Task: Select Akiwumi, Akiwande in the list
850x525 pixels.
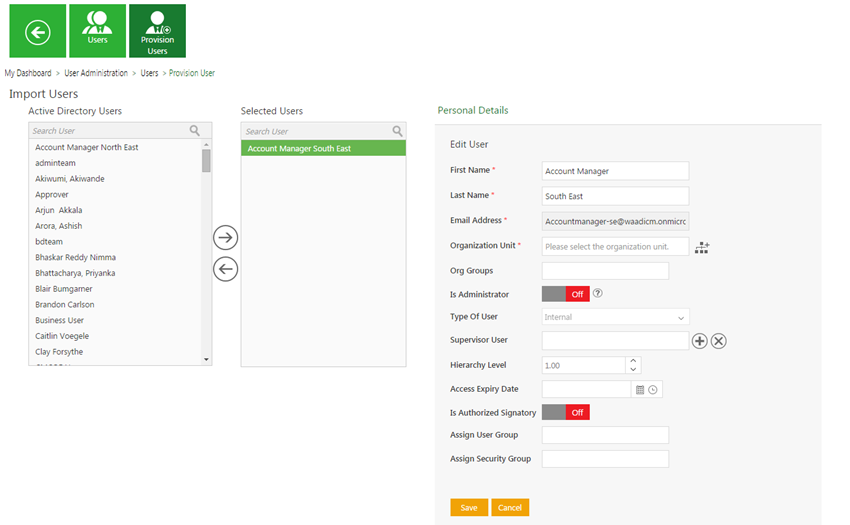Action: 70,178
